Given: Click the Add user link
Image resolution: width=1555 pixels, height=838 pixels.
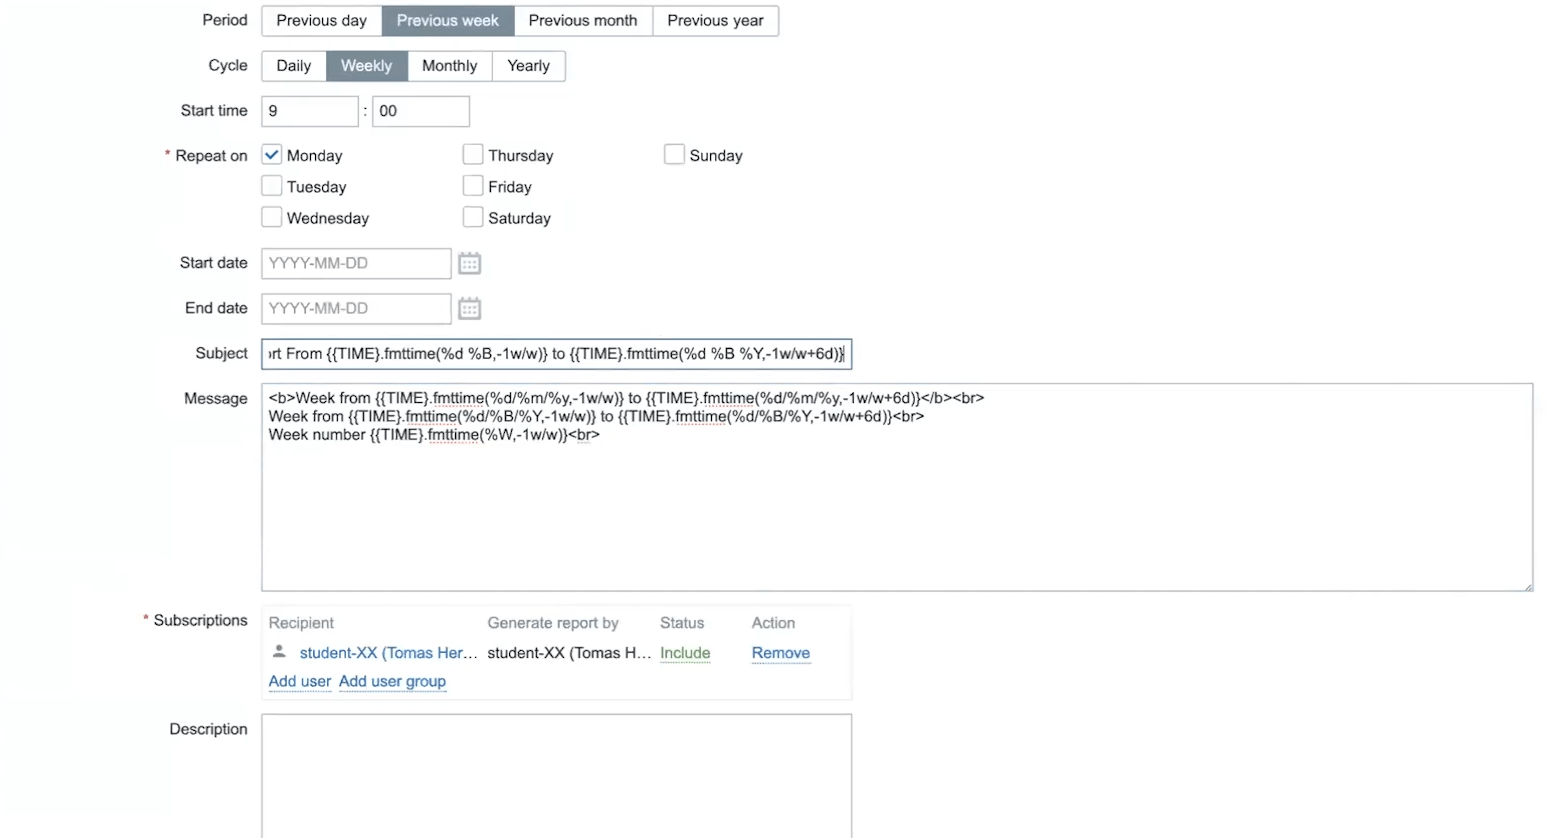Looking at the screenshot, I should click(299, 681).
